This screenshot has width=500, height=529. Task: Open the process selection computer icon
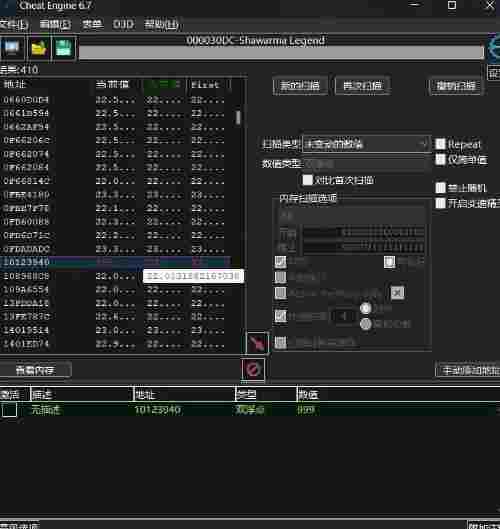click(12, 48)
